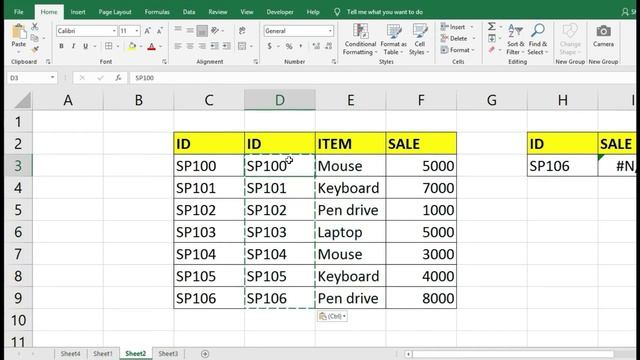Click the Camera tool icon
The height and width of the screenshot is (360, 640).
coord(603,31)
